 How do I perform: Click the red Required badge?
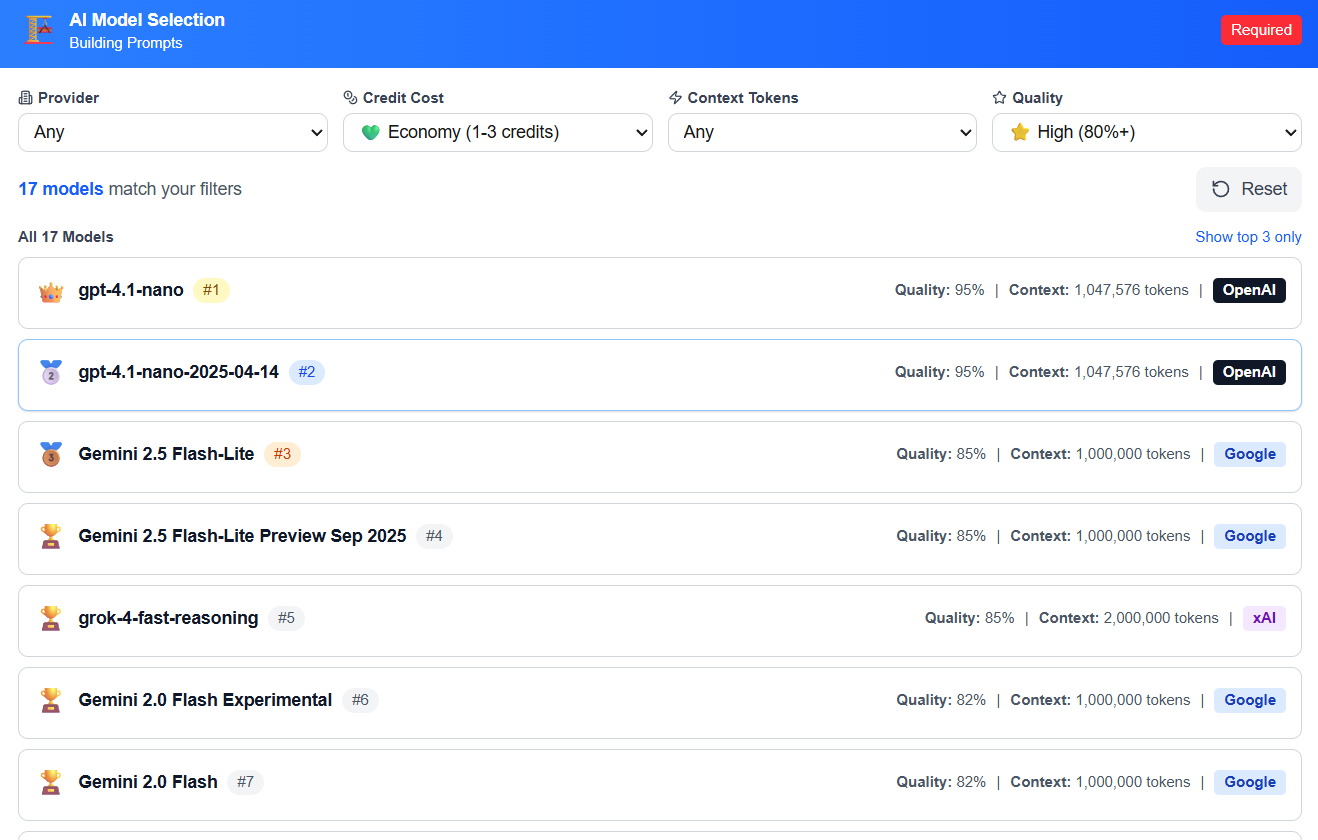pyautogui.click(x=1261, y=30)
